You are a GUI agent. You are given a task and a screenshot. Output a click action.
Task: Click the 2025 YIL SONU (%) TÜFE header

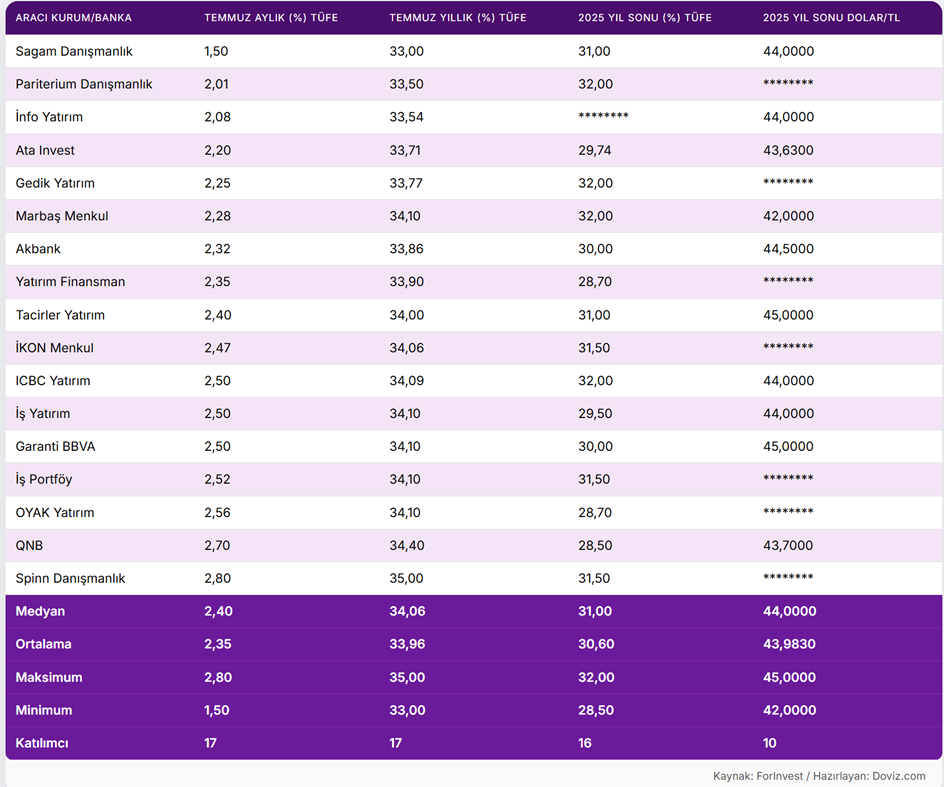point(645,18)
